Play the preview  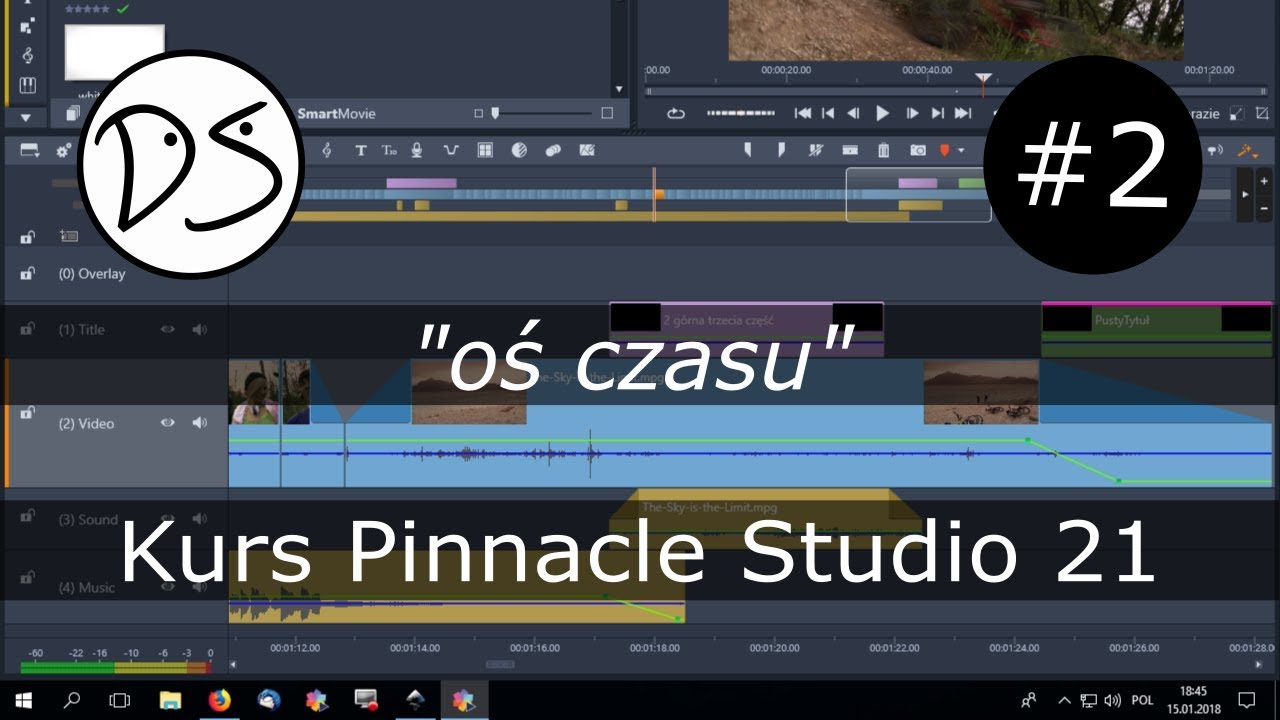click(x=882, y=114)
